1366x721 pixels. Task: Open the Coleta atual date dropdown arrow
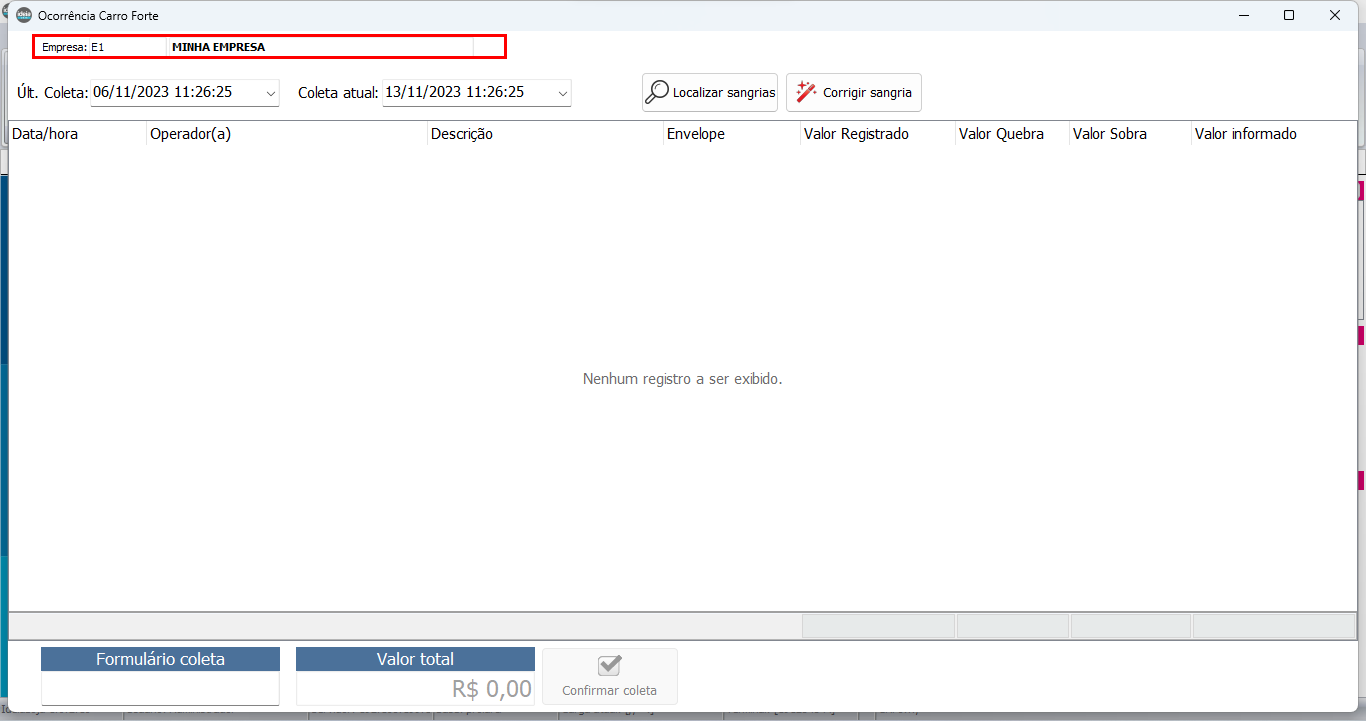[x=563, y=93]
